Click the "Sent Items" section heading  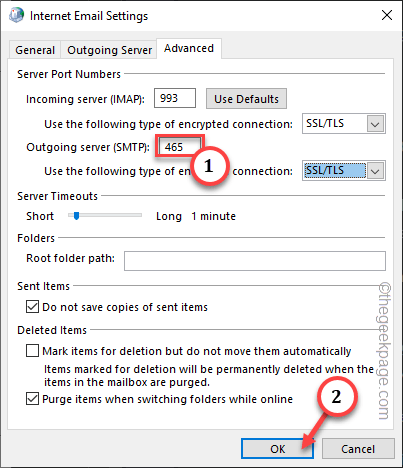(43, 286)
